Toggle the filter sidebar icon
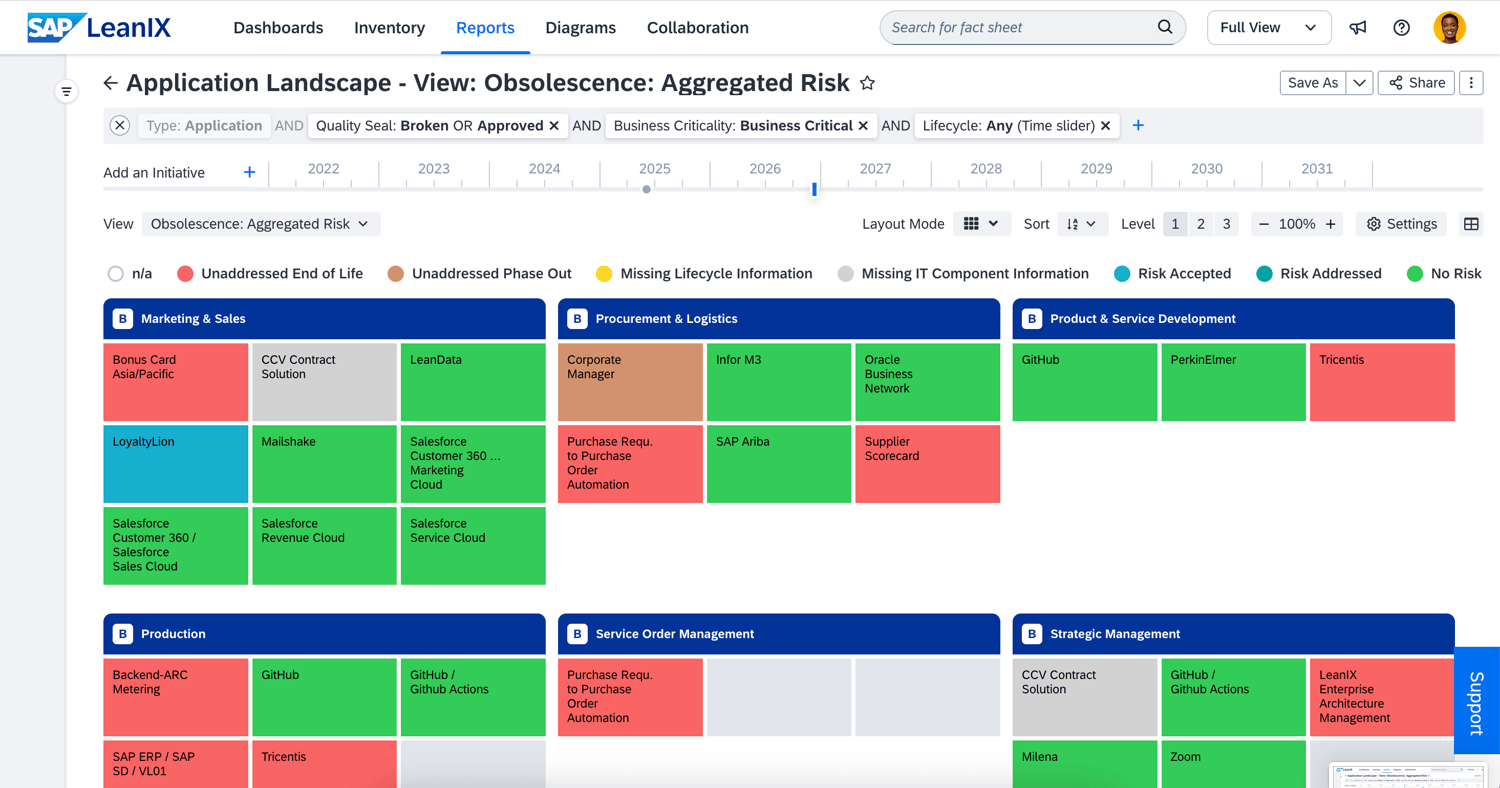This screenshot has height=788, width=1500. click(x=67, y=92)
